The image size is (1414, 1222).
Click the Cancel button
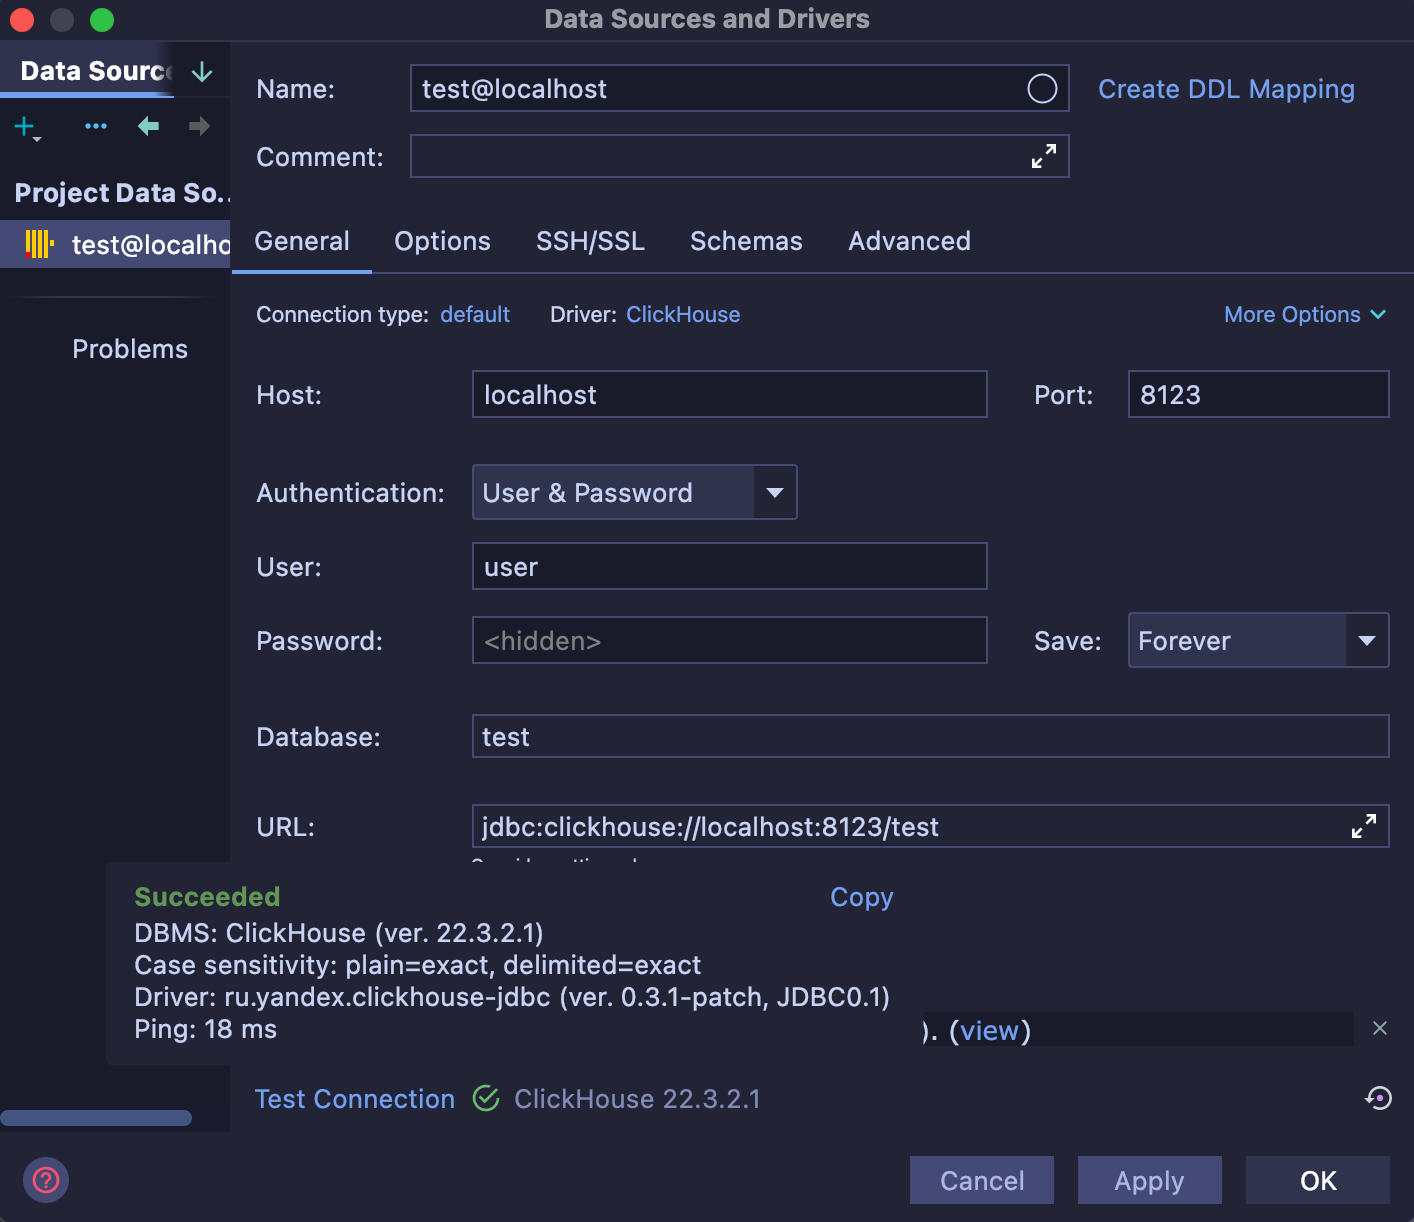click(x=982, y=1180)
